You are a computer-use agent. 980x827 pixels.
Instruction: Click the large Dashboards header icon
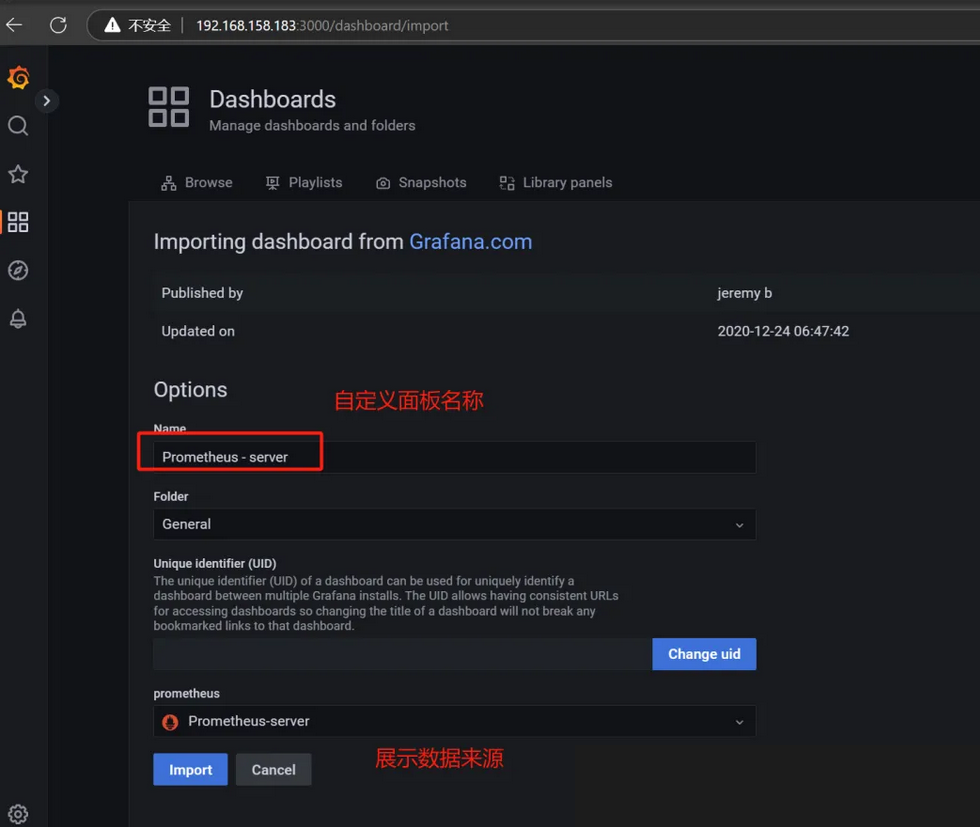169,107
